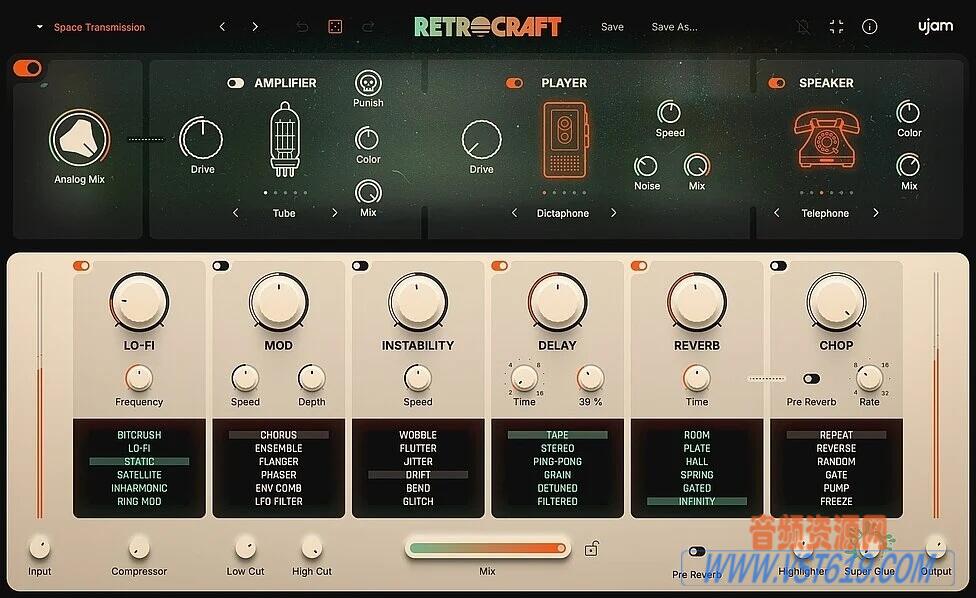
Task: Click the Amplifier Mix knob
Action: (x=368, y=192)
